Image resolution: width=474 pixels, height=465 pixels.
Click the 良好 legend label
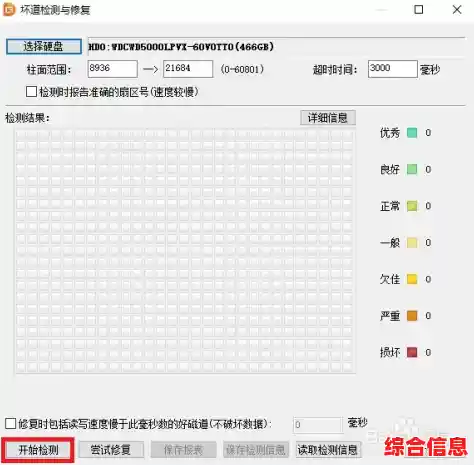tap(390, 169)
